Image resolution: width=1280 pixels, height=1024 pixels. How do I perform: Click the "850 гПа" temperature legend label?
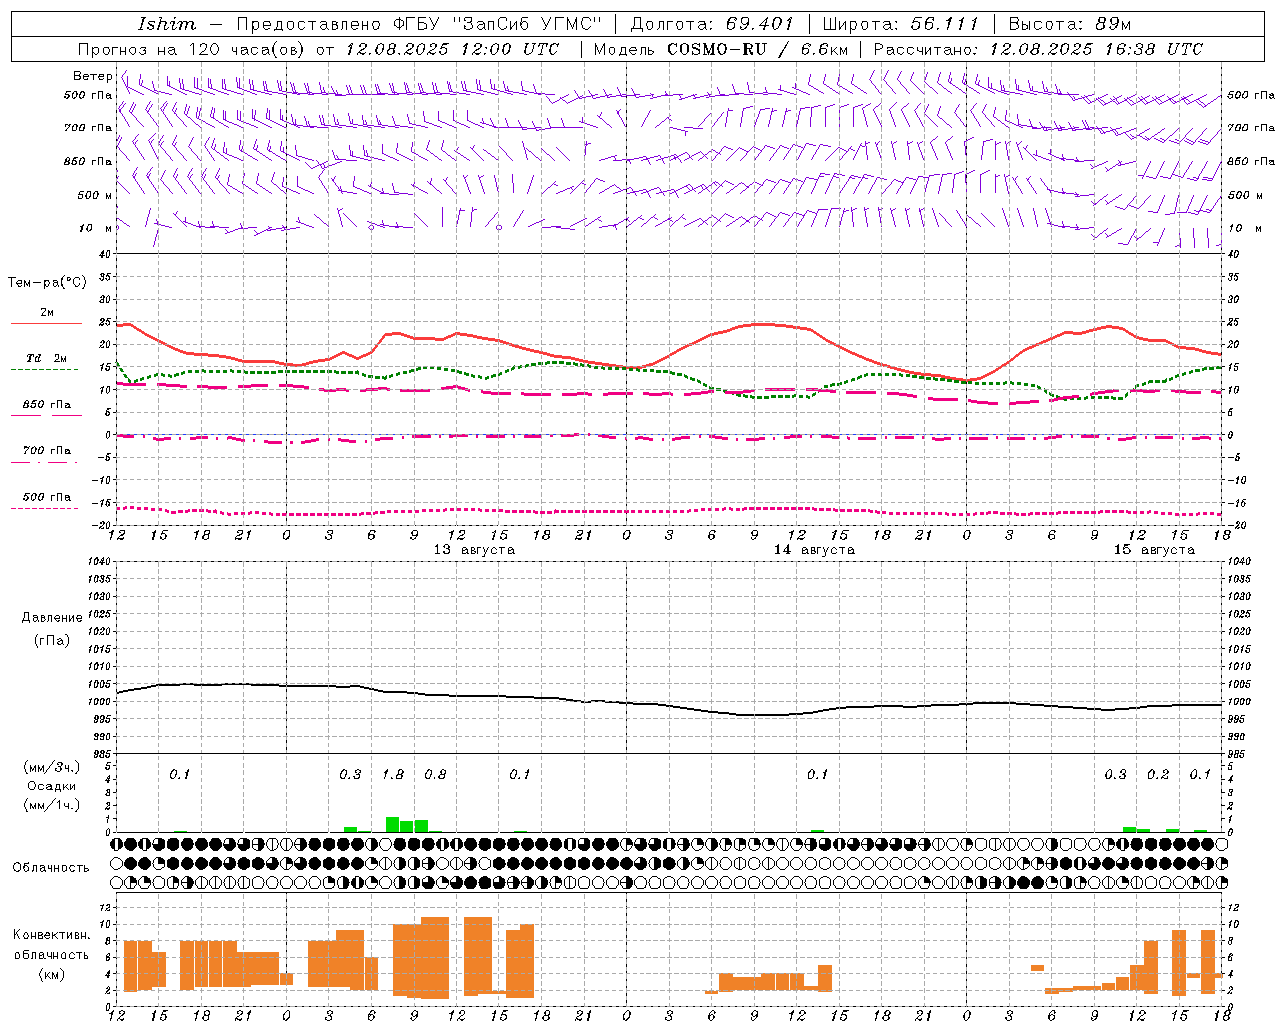(x=47, y=405)
